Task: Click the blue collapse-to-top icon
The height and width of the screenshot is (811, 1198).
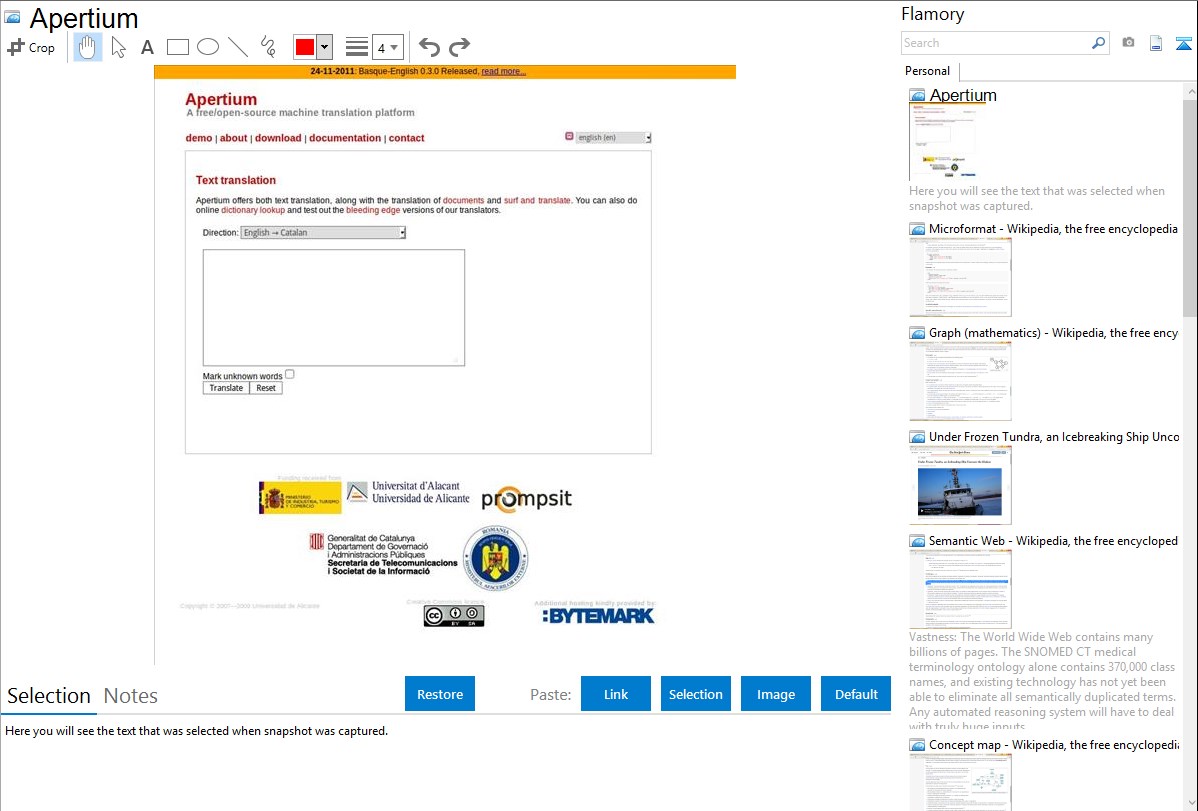Action: click(x=1183, y=43)
